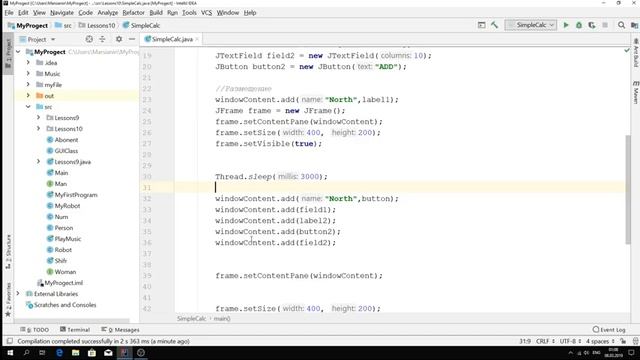
Task: Toggle the Project tool window stripe button
Action: (x=8, y=54)
